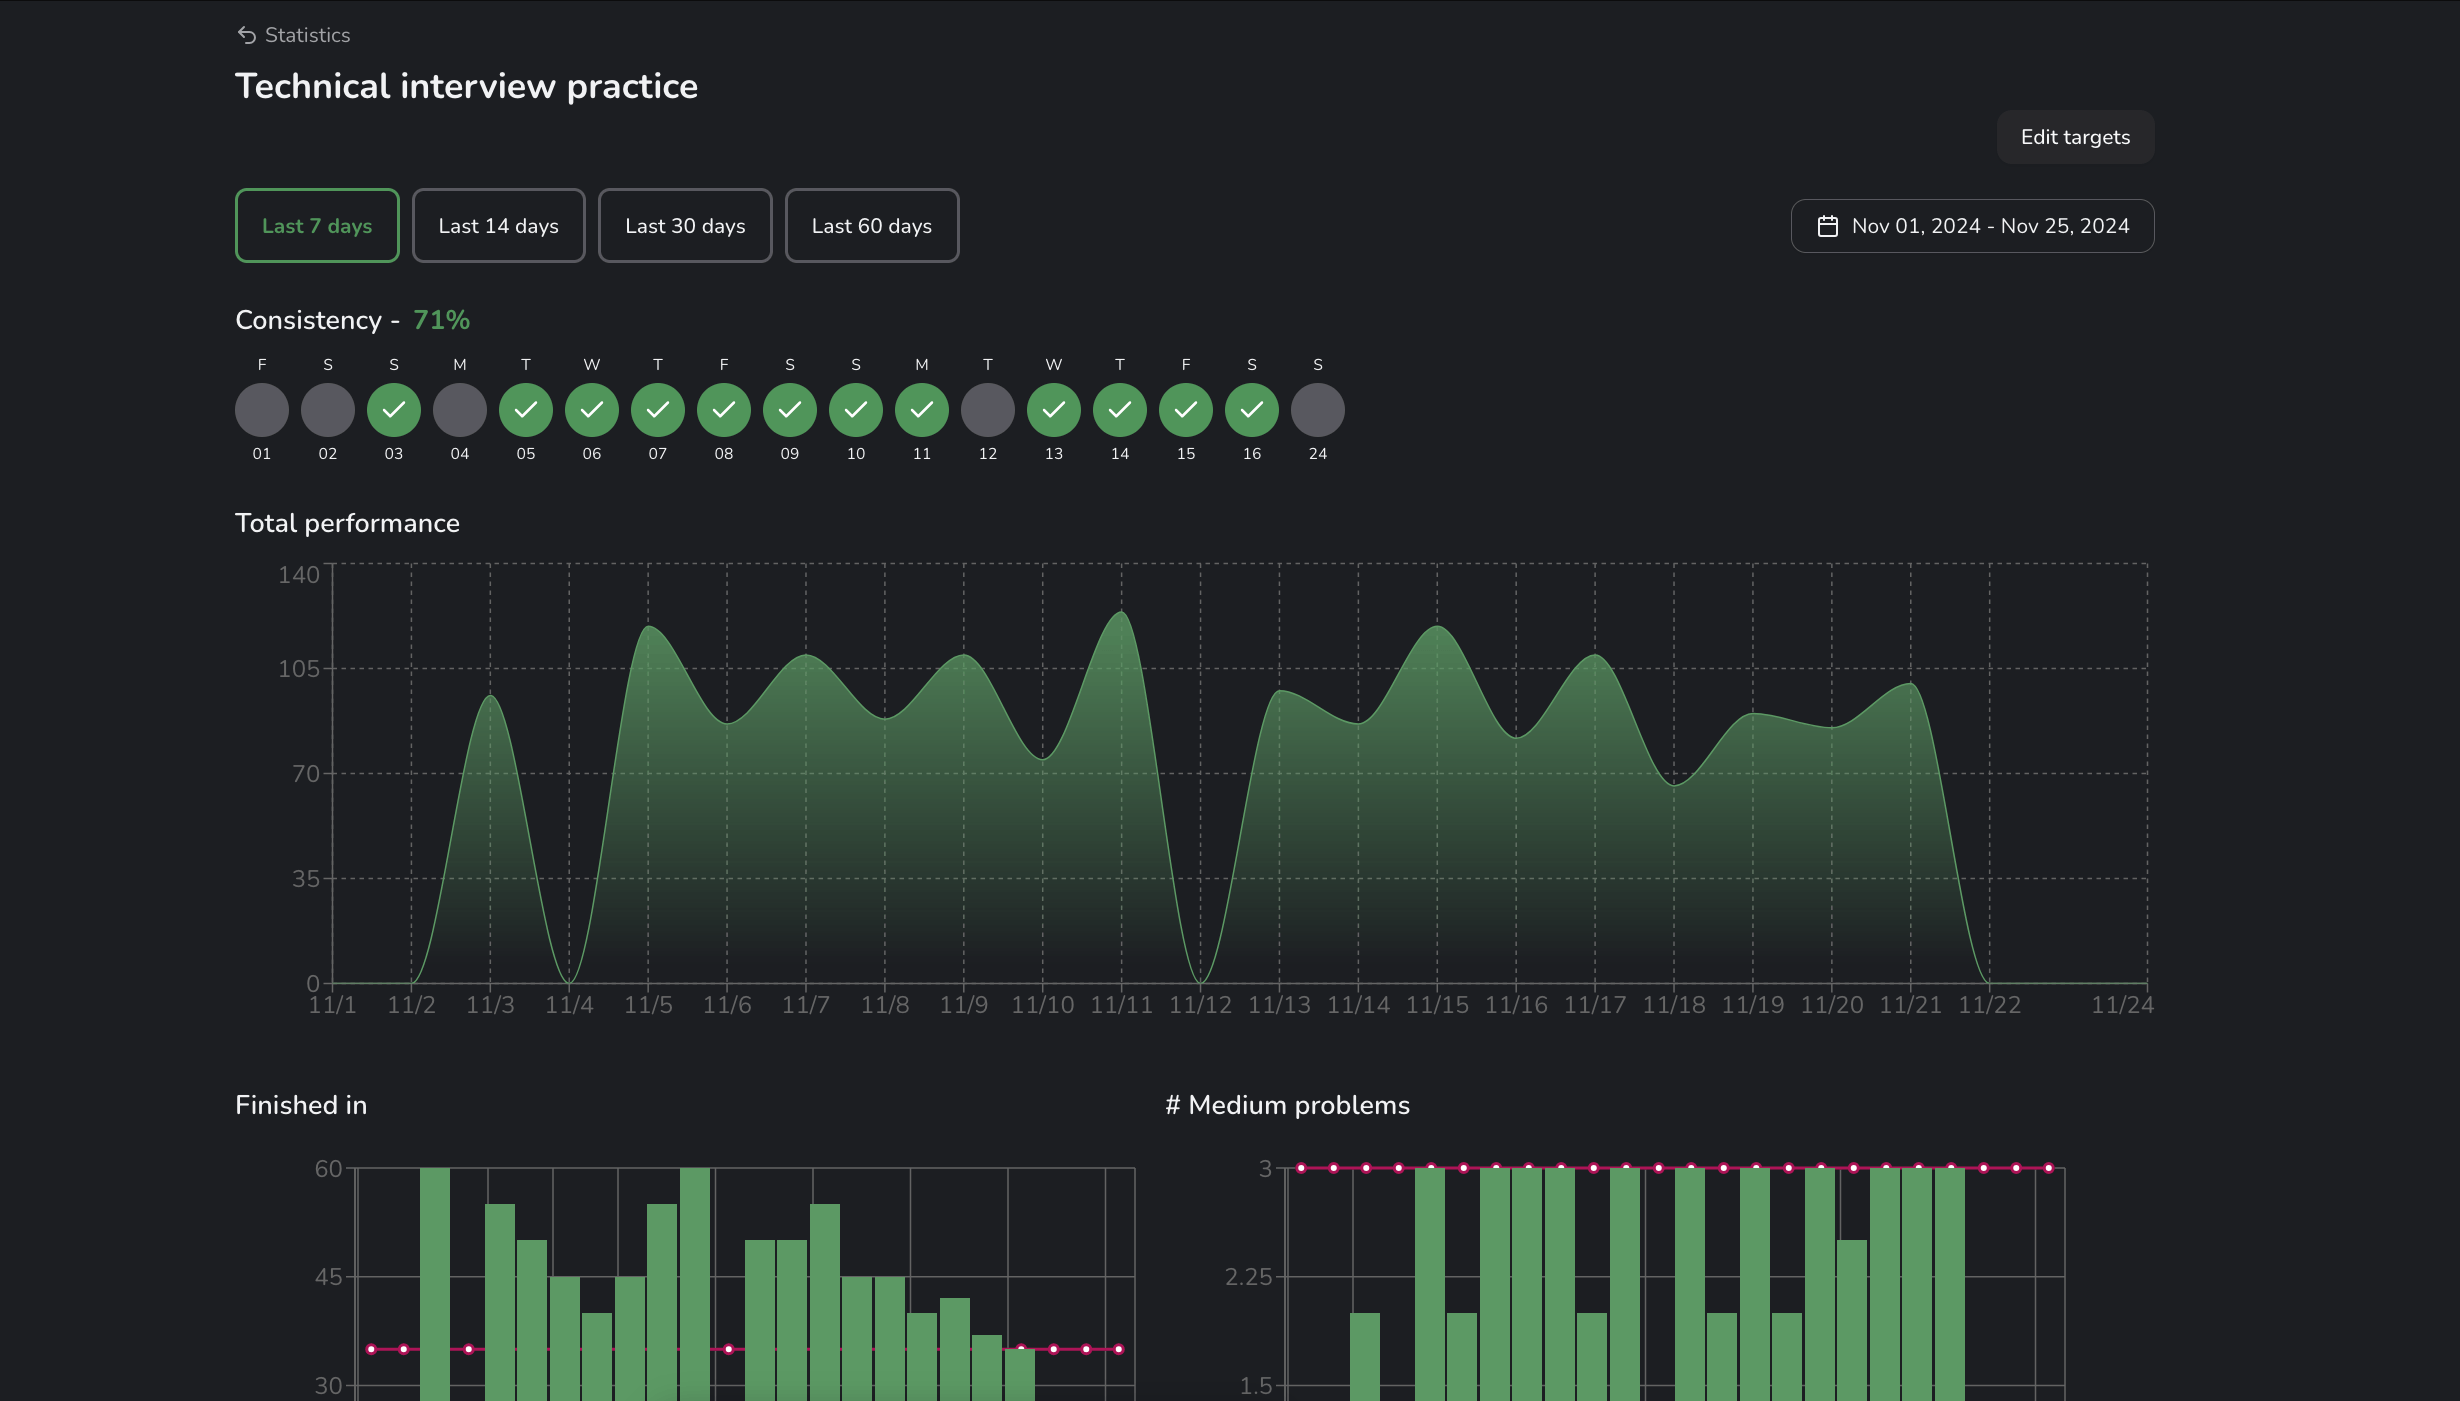
Task: Select the checked day circle 14
Action: point(1120,410)
